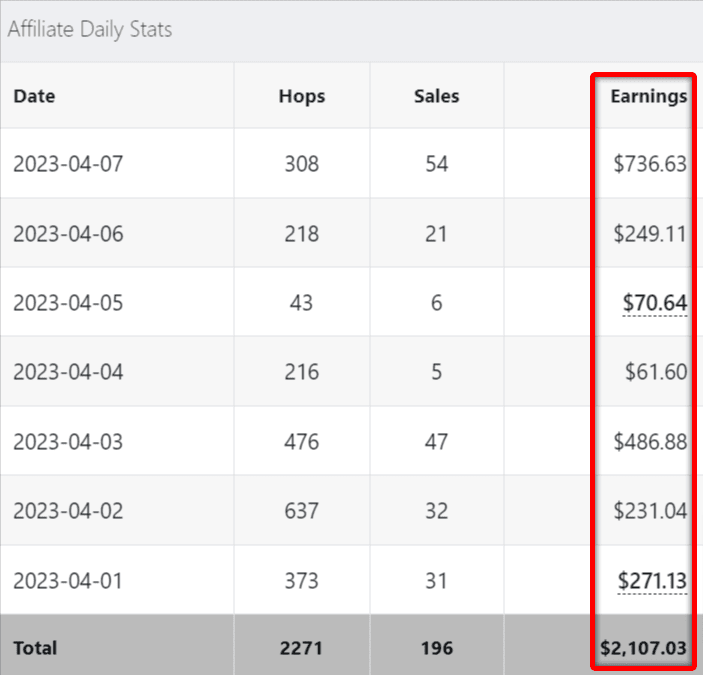Click the Affiliate Daily Stats title
This screenshot has width=703, height=675.
(90, 30)
